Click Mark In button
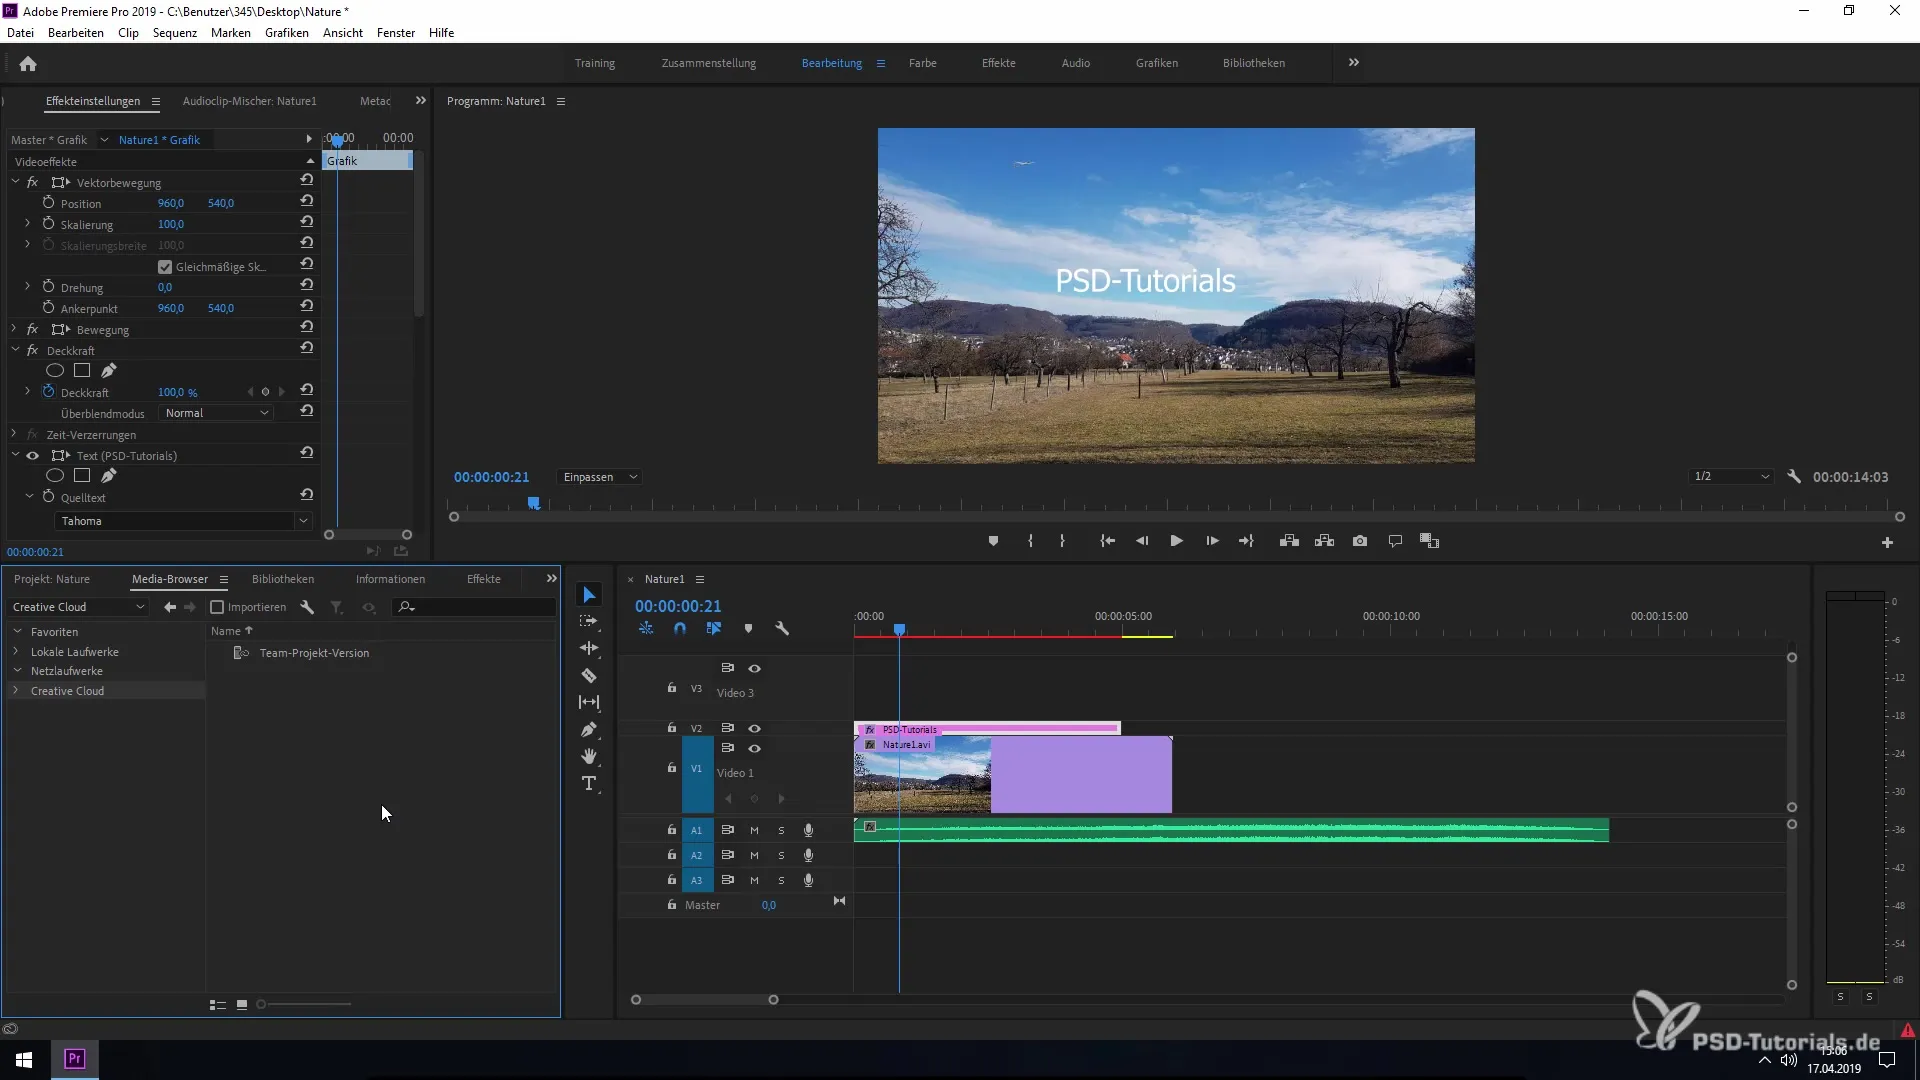Image resolution: width=1920 pixels, height=1080 pixels. point(1030,541)
